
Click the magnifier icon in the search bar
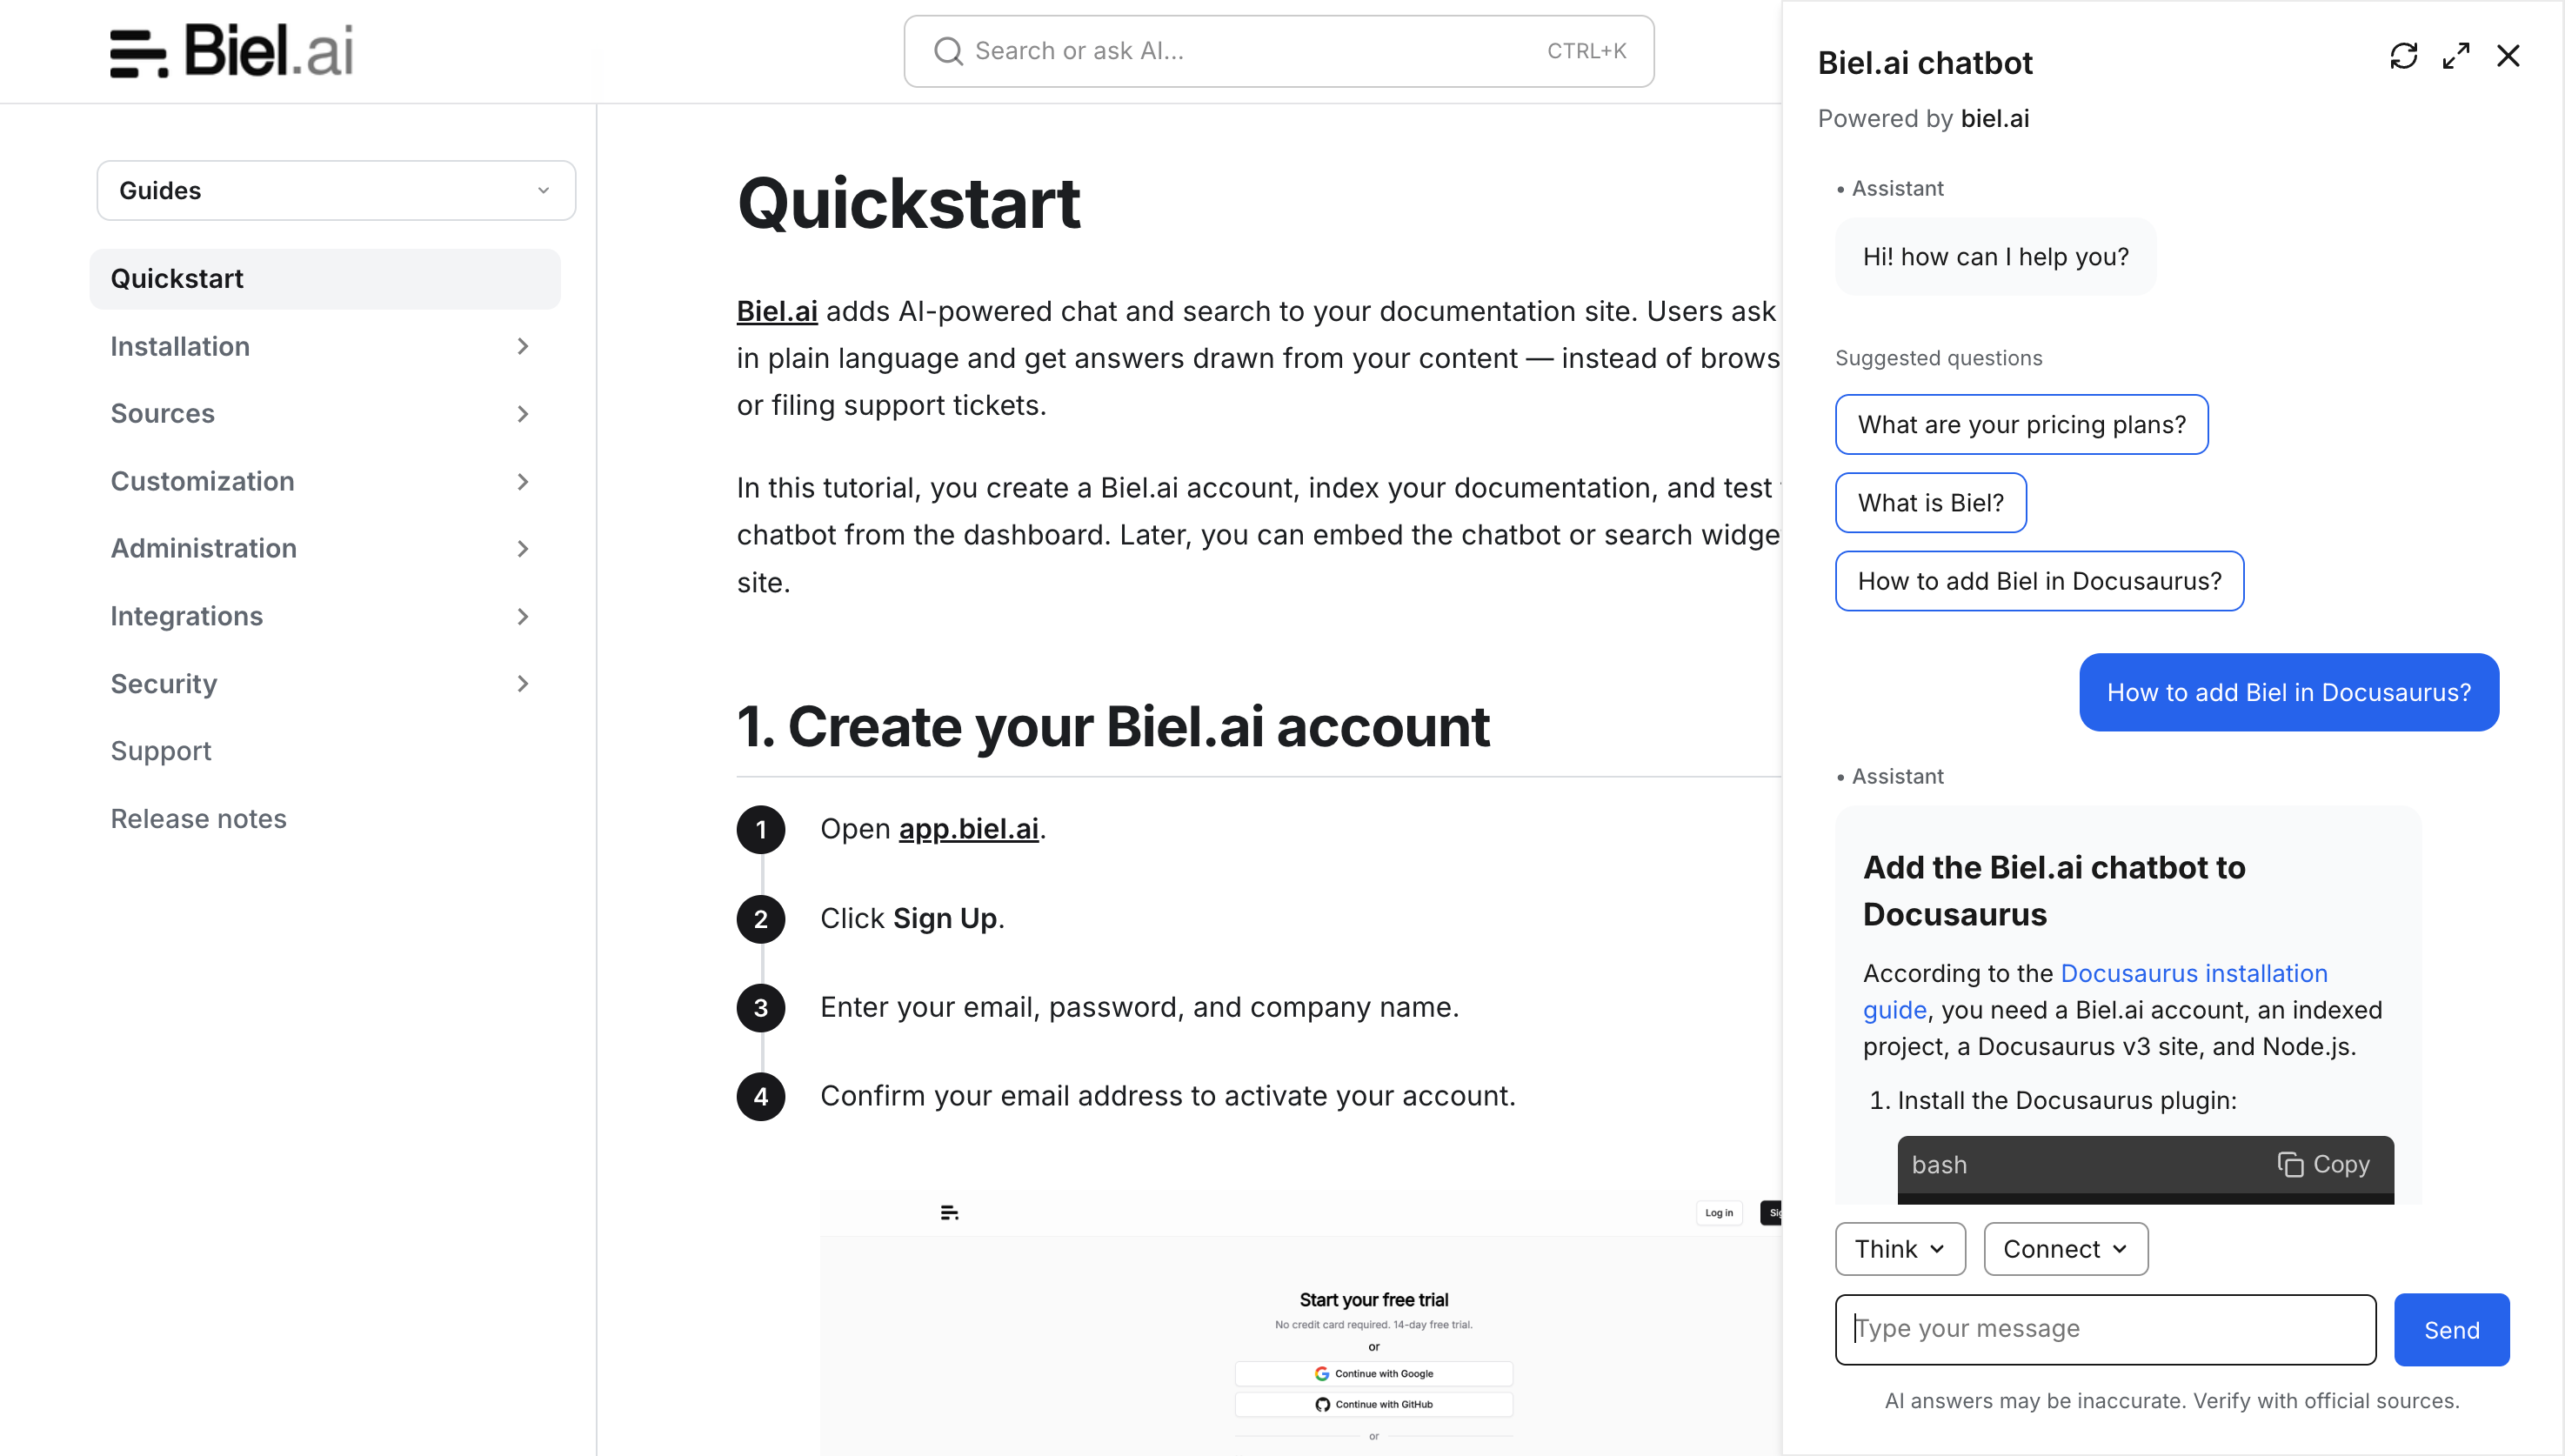pos(947,51)
